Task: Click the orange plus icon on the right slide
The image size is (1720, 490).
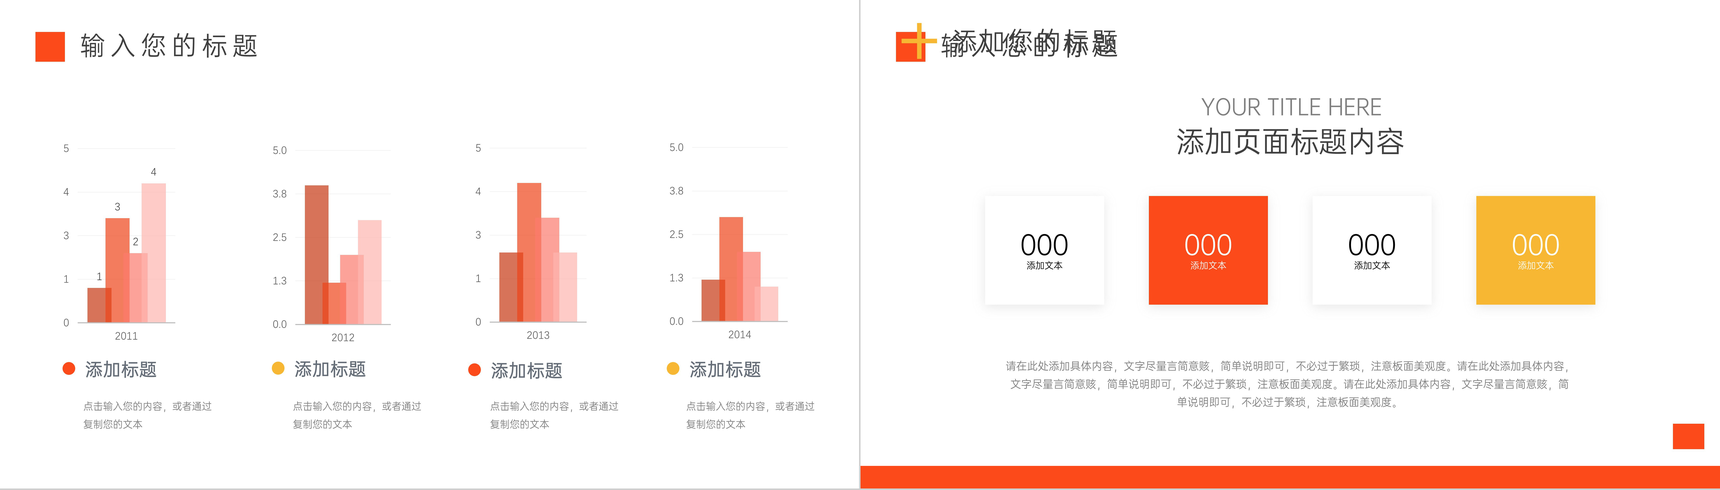Action: point(918,42)
